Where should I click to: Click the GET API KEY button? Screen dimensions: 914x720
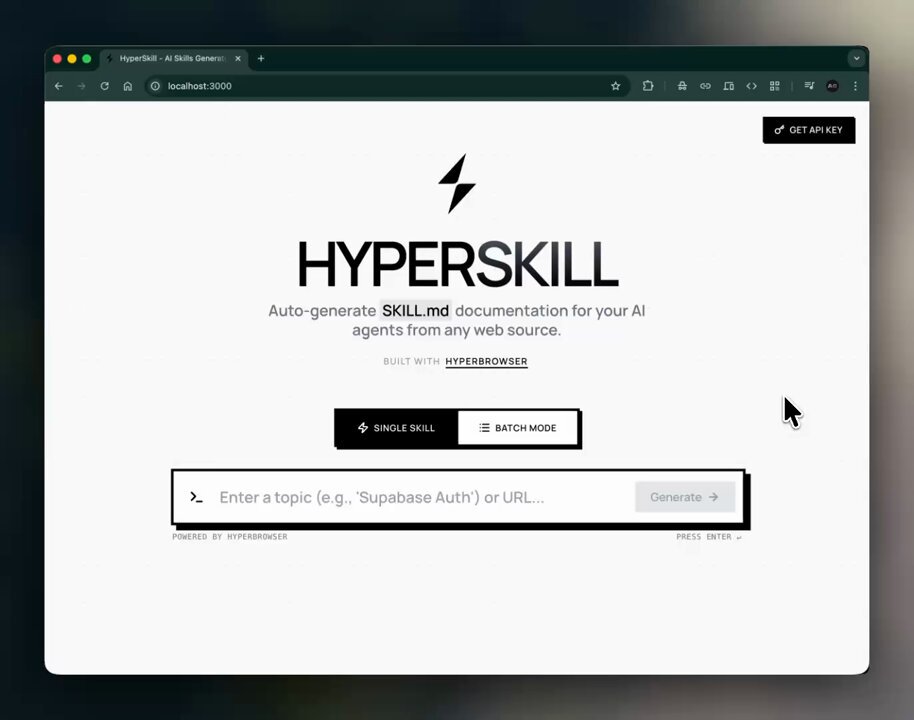pyautogui.click(x=808, y=130)
